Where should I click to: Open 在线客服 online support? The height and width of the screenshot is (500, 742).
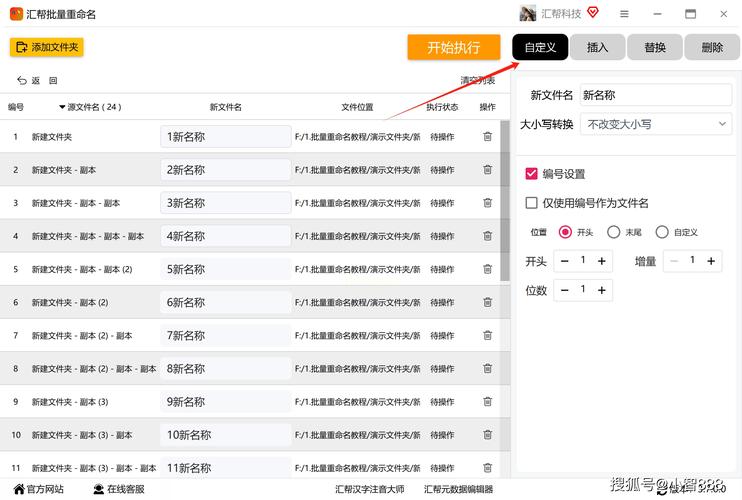point(118,489)
